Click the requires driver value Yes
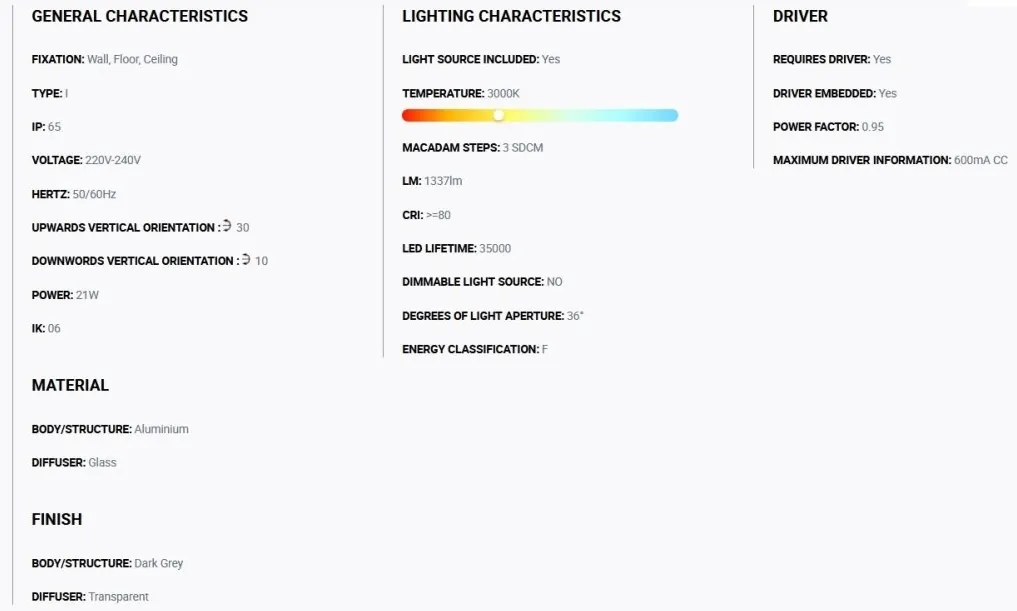1017x611 pixels. point(882,59)
